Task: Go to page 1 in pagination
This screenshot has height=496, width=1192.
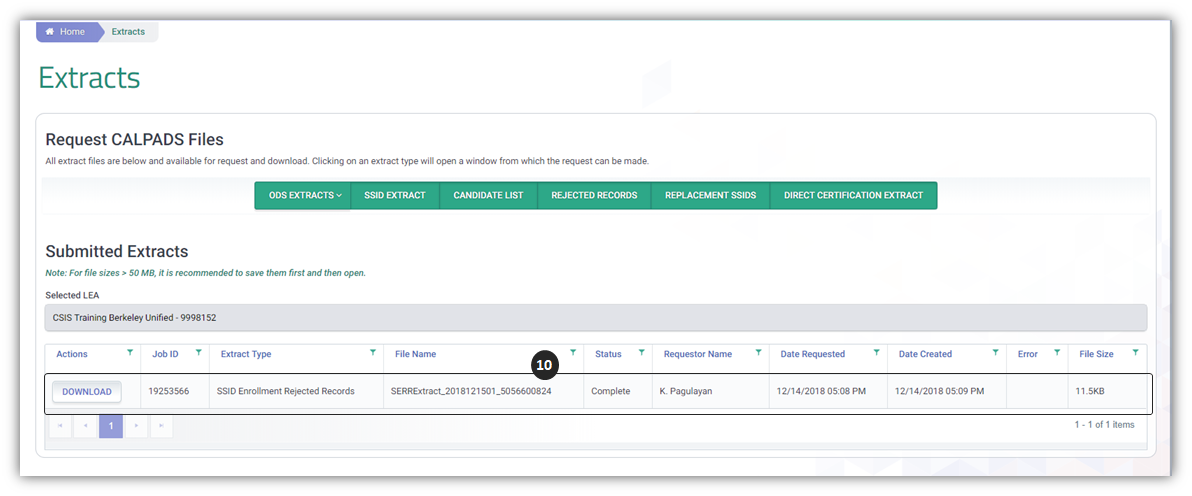Action: click(111, 427)
